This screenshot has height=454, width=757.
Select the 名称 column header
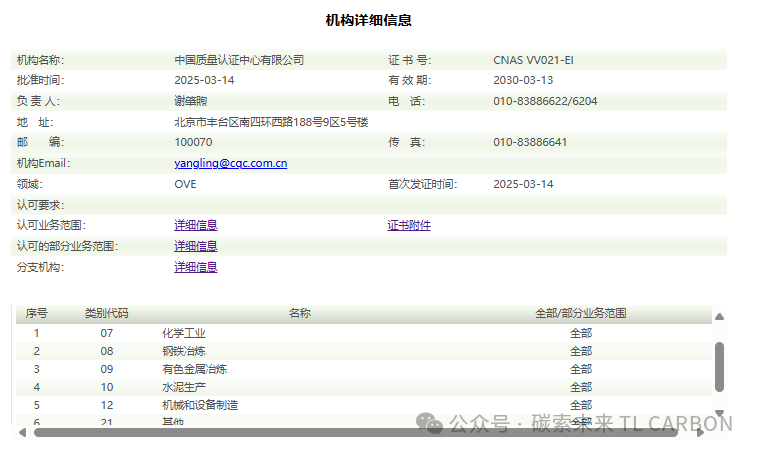point(299,313)
